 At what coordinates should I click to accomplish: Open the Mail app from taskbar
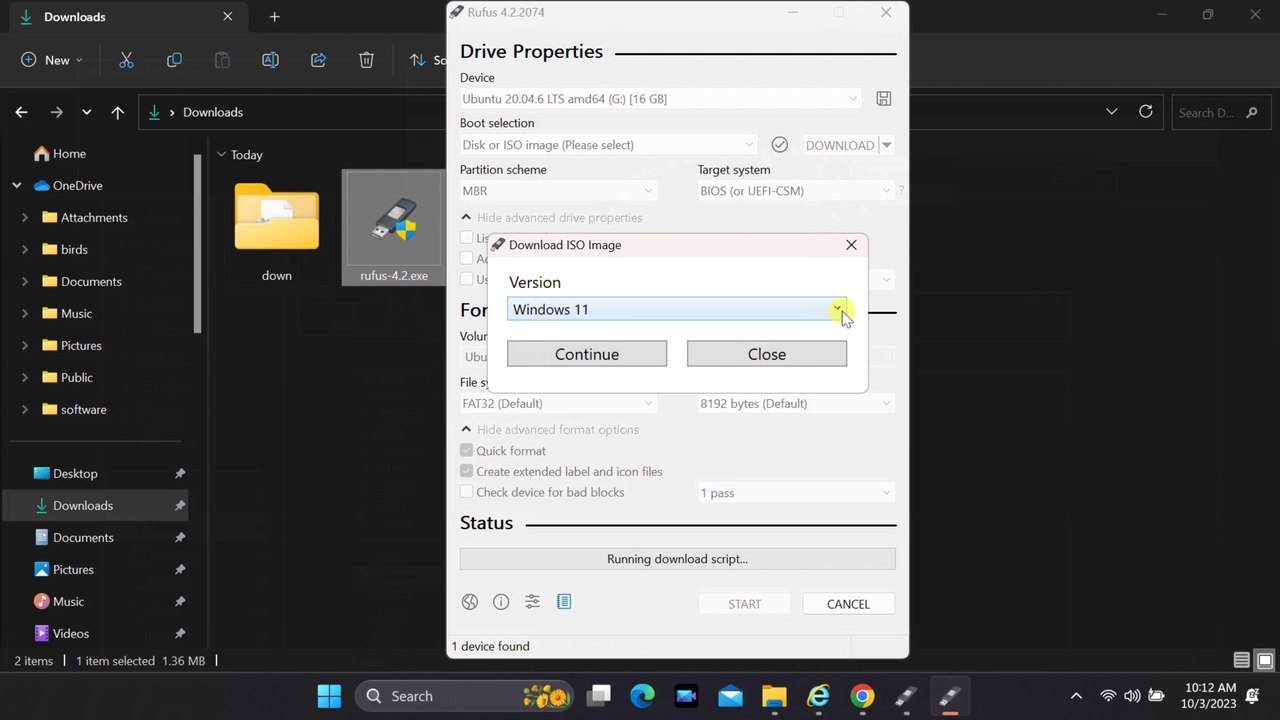[x=730, y=696]
